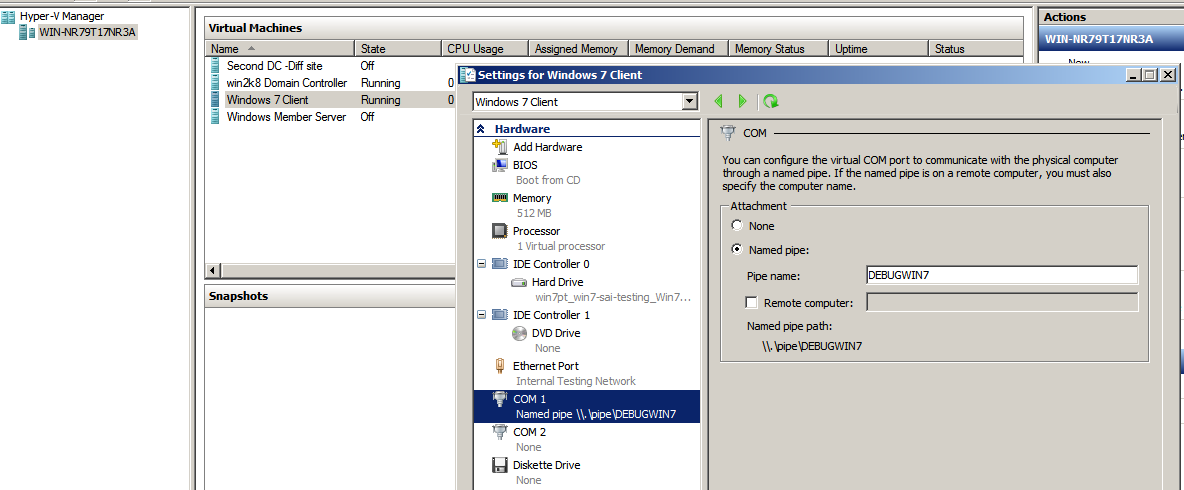
Task: Select Diskette Drive hardware entry
Action: point(586,473)
